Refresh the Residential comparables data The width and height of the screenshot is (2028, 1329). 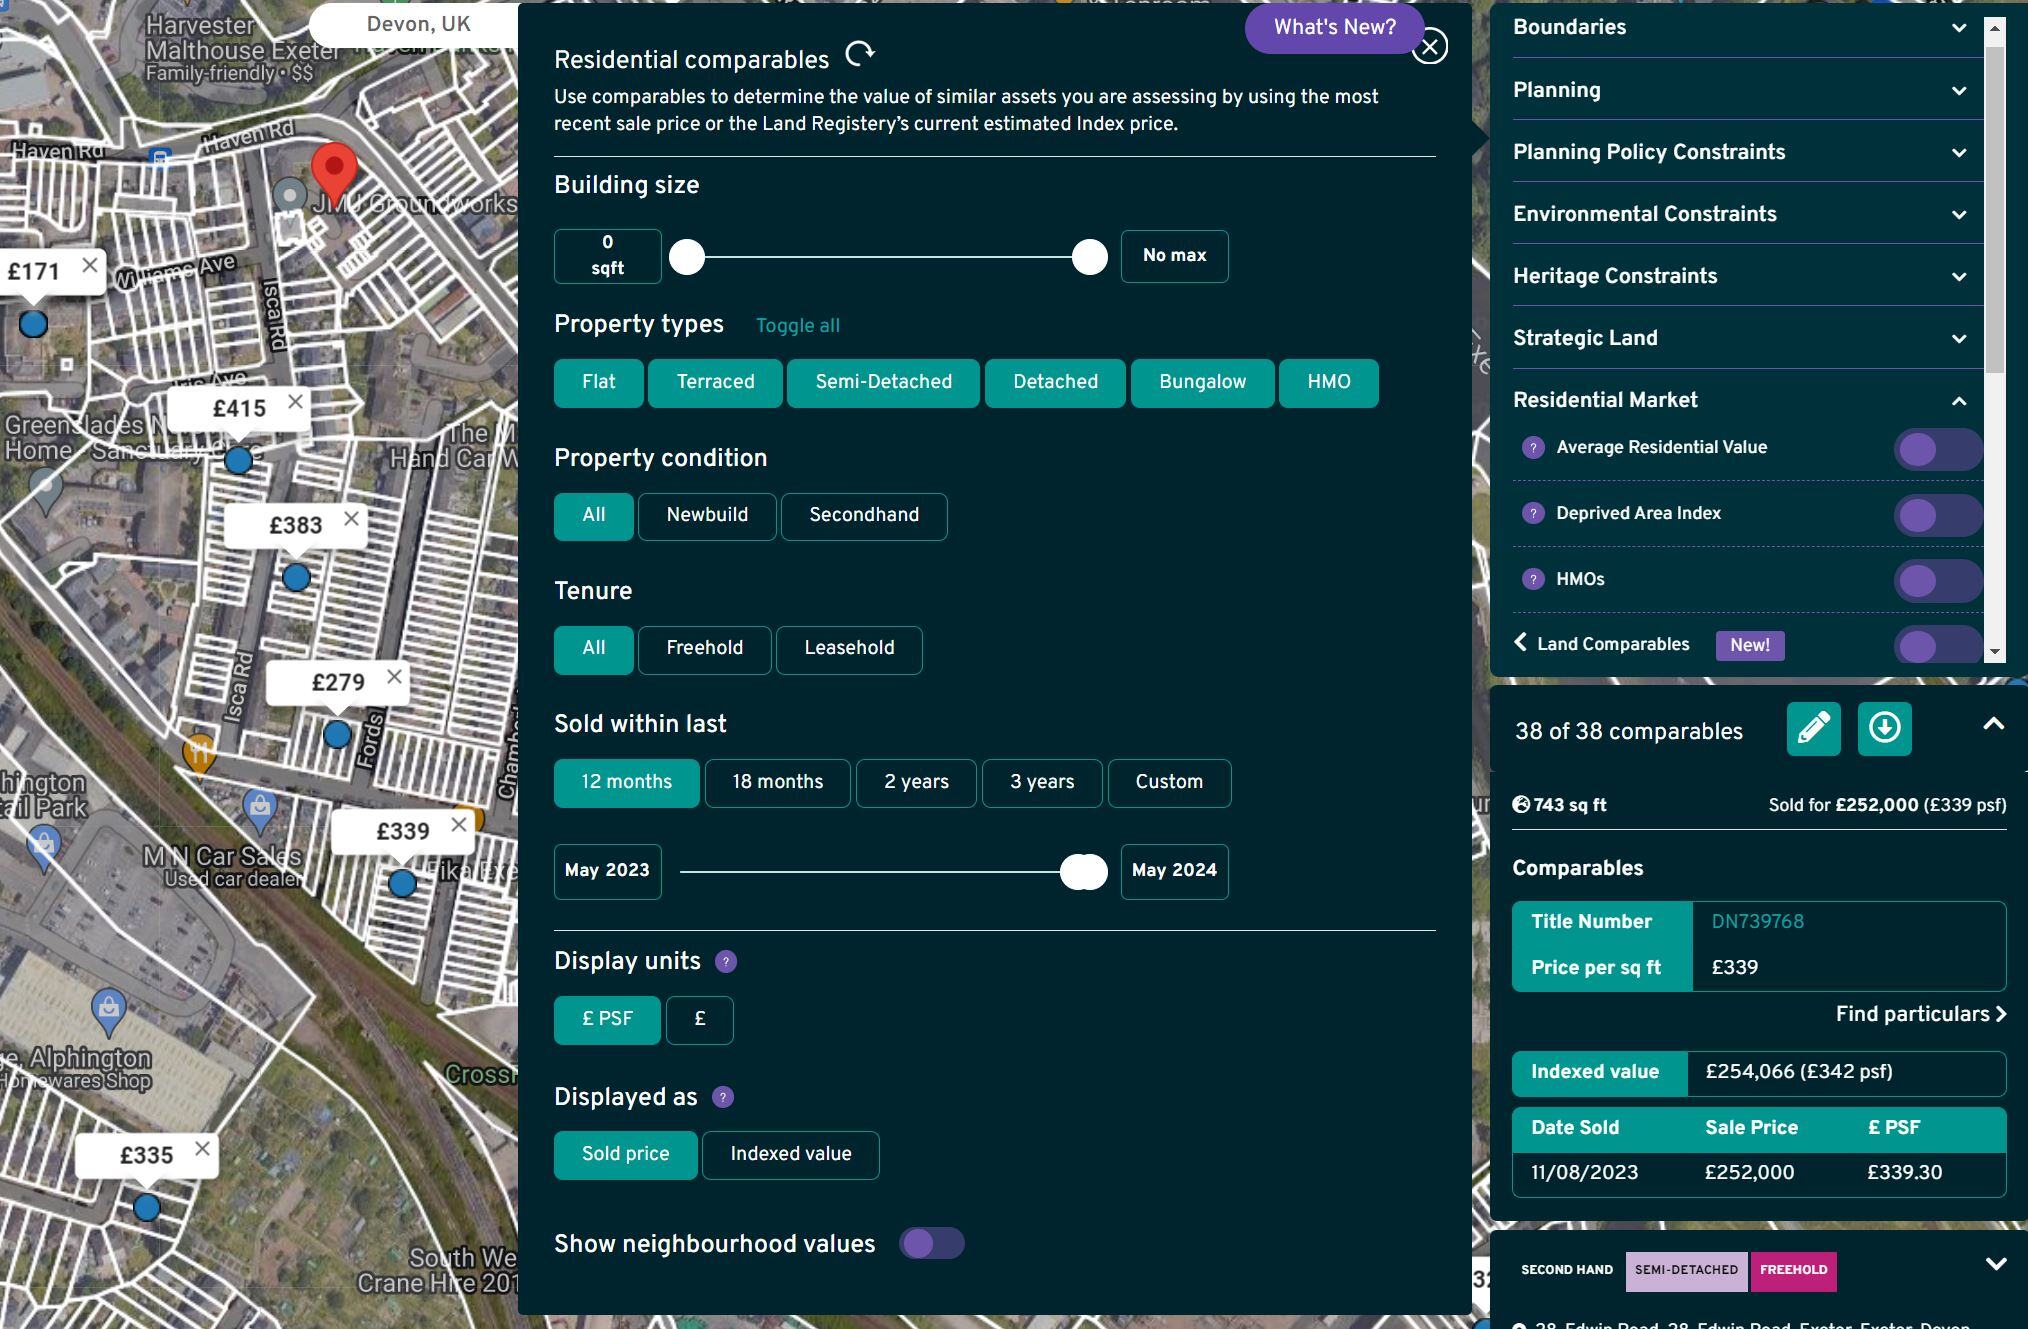(x=861, y=53)
